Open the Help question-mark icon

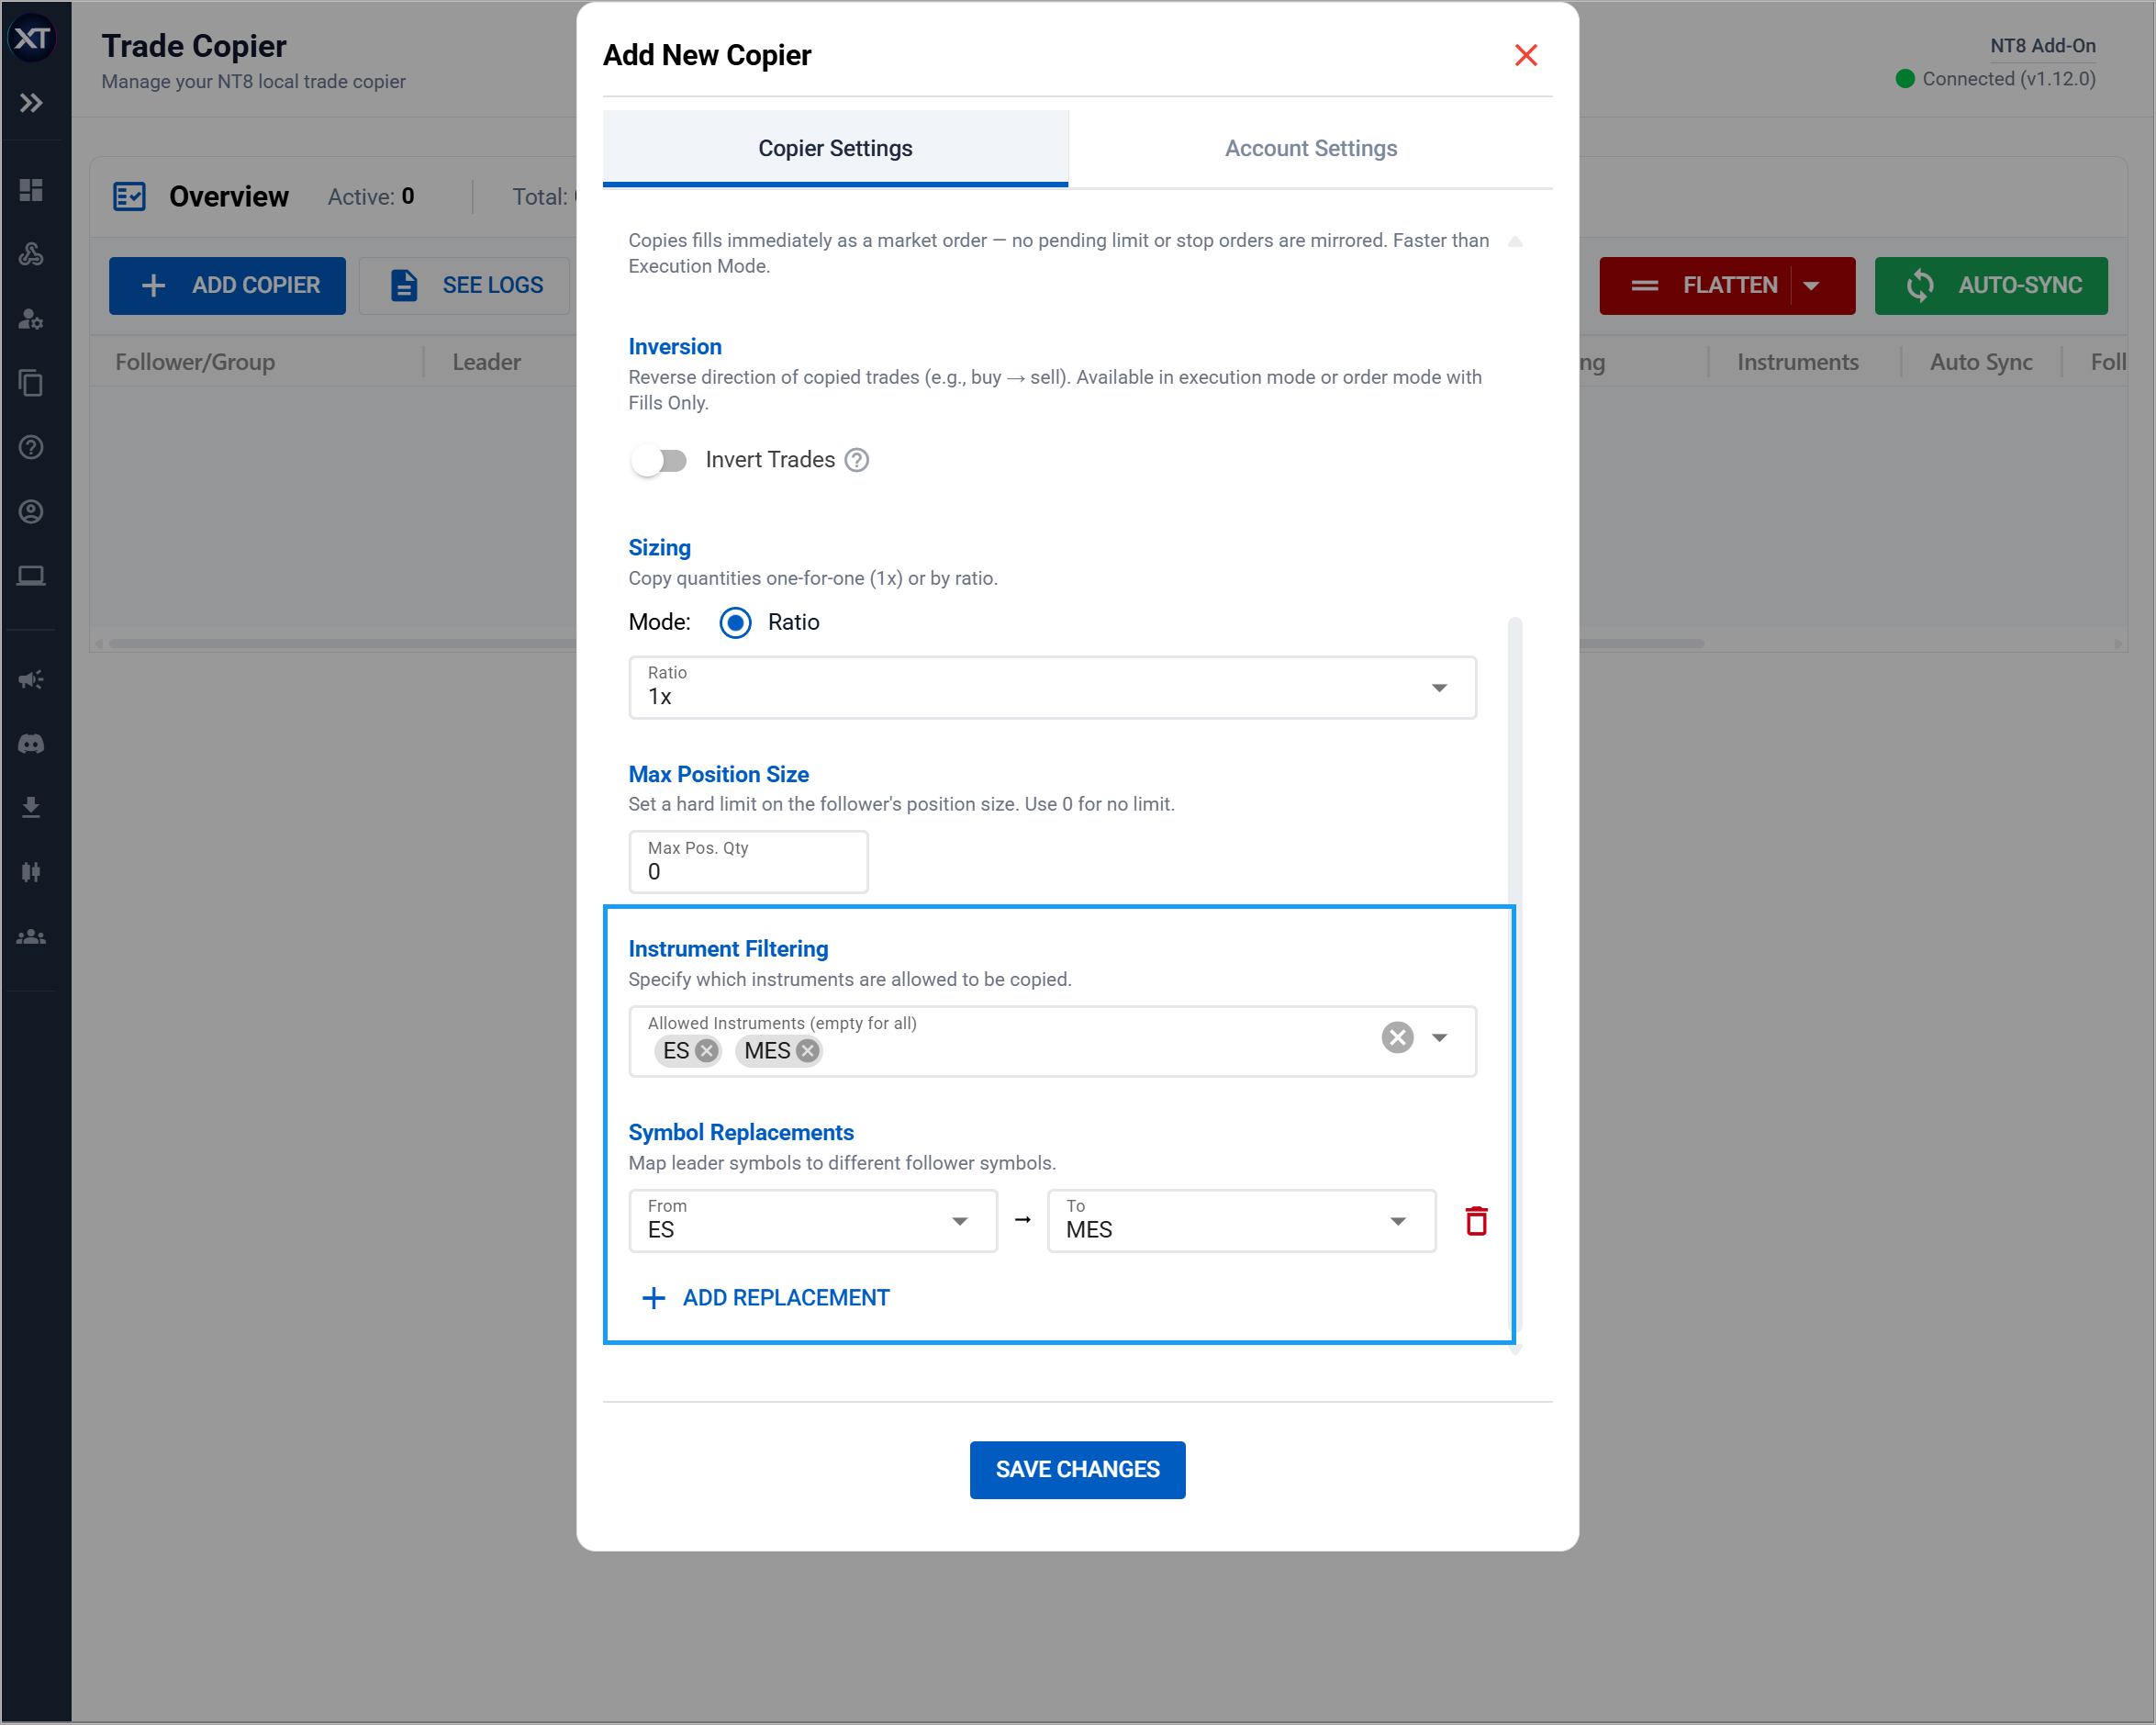click(31, 448)
